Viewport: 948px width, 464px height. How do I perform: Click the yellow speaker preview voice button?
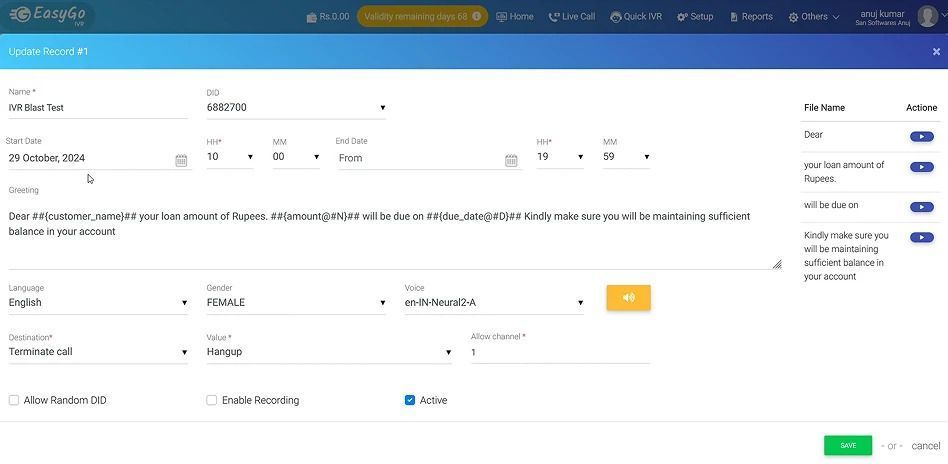pos(629,298)
